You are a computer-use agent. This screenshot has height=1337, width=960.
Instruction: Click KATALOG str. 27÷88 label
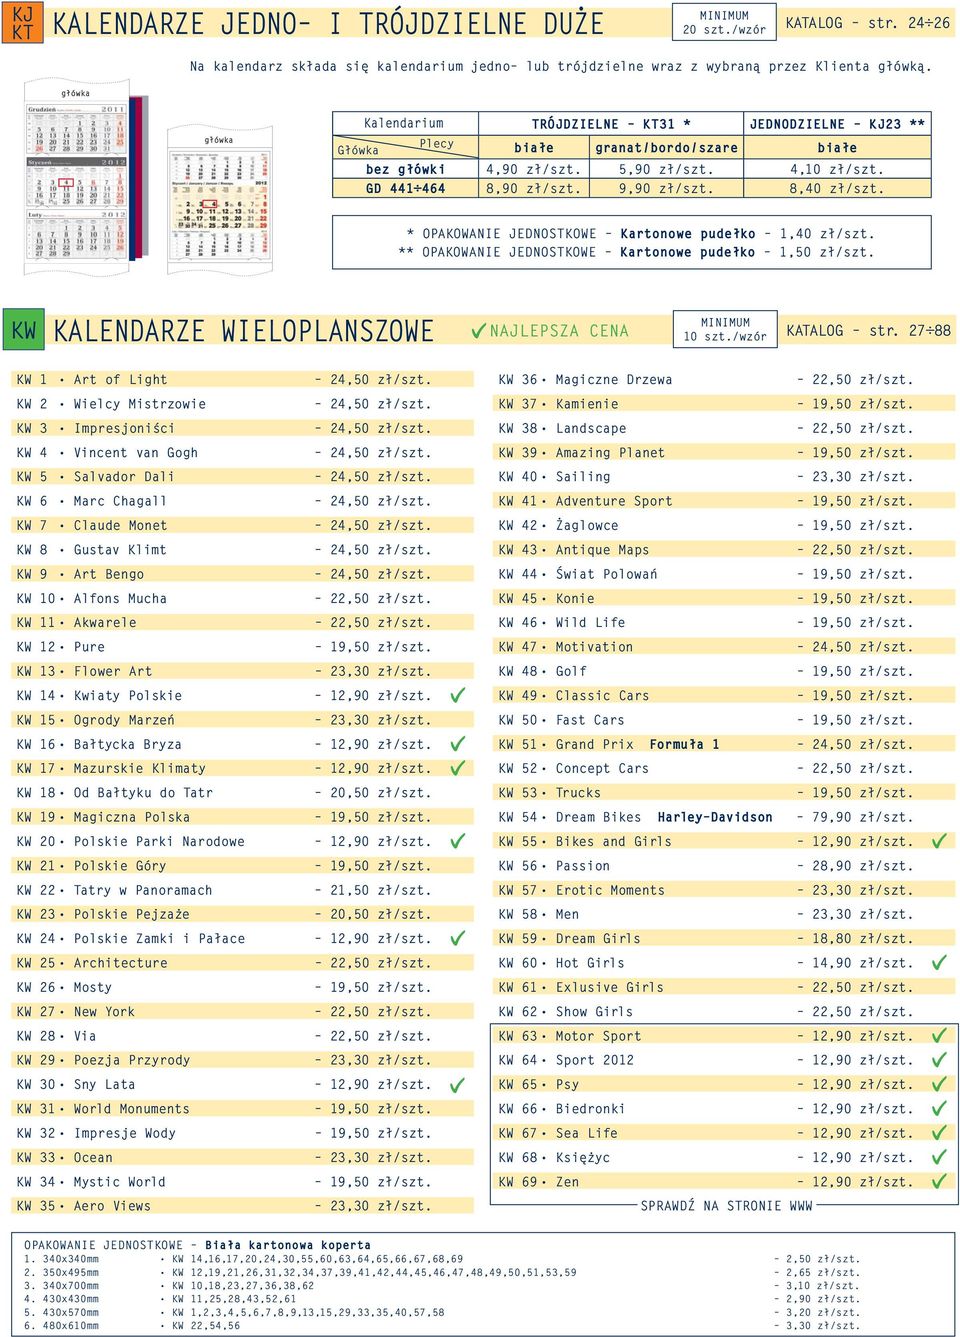(869, 330)
